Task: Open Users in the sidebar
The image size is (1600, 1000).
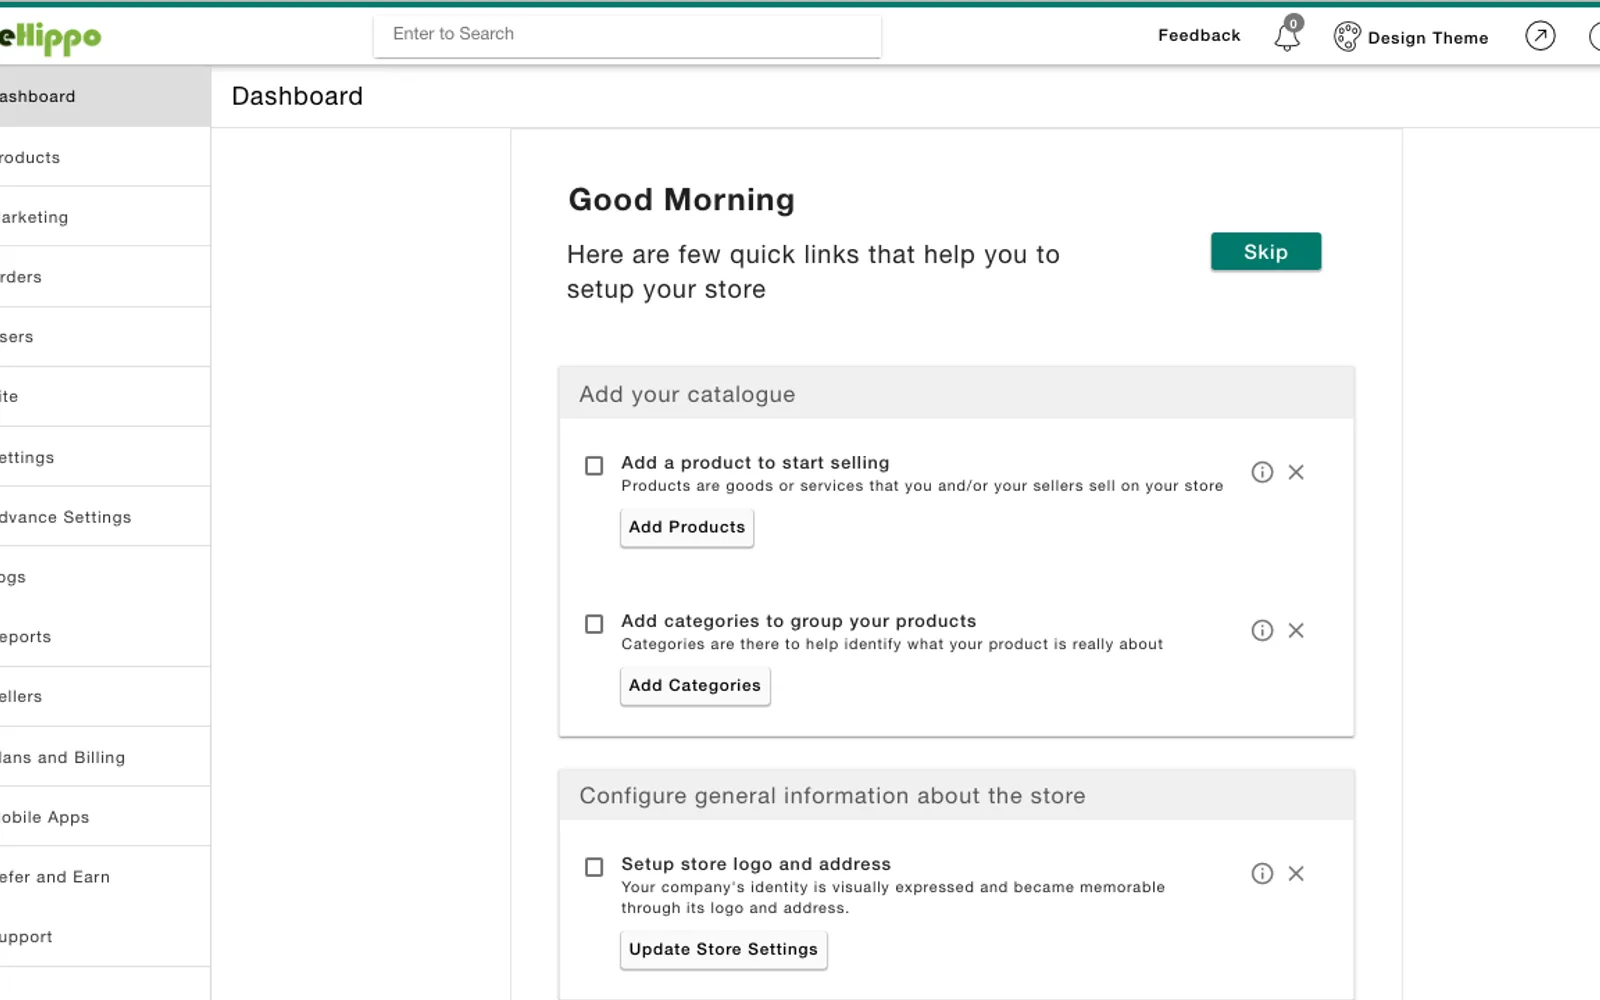Action: tap(105, 337)
